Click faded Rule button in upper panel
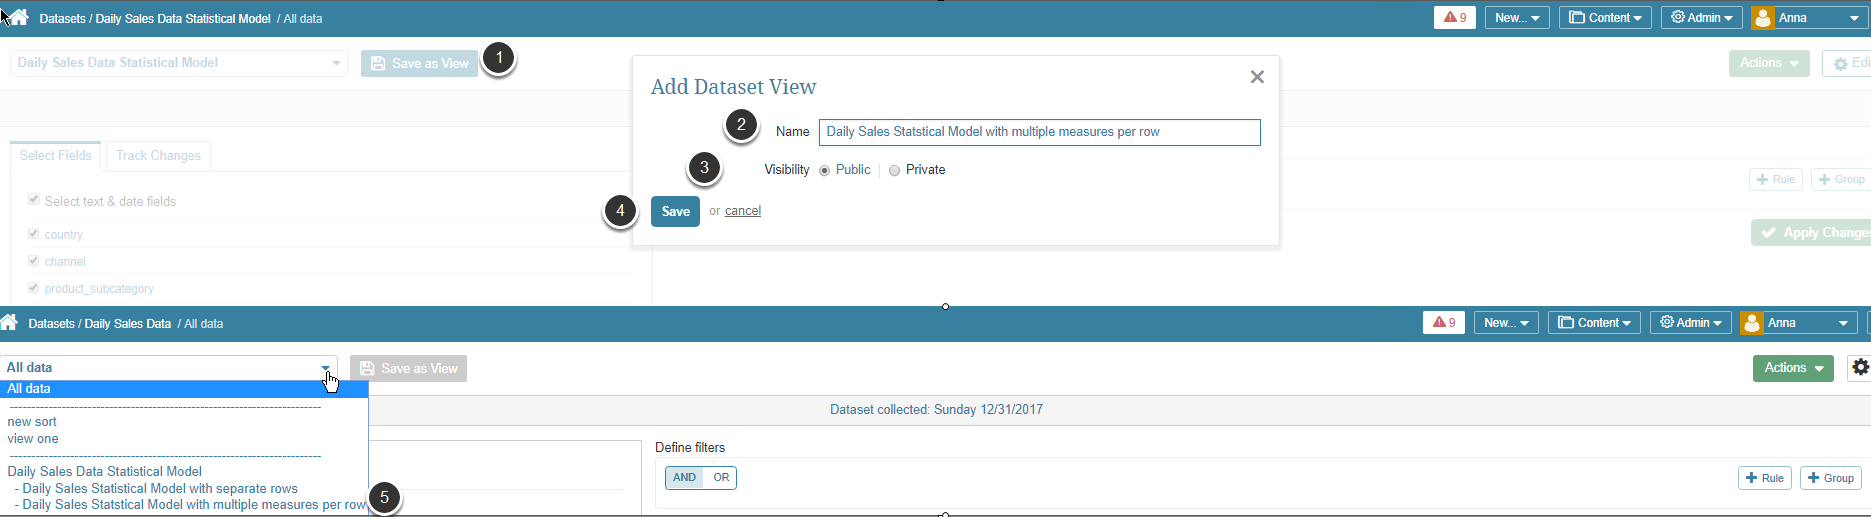 point(1775,179)
